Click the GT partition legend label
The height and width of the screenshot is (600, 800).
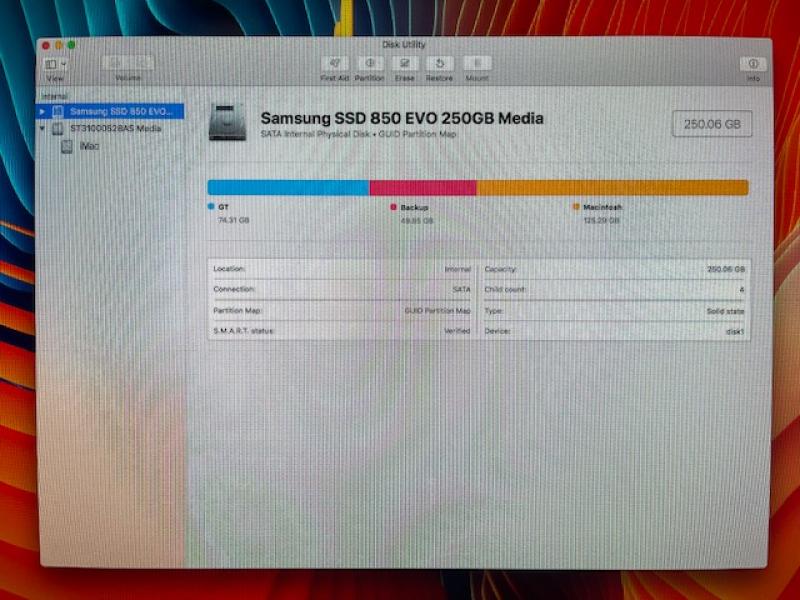[223, 207]
